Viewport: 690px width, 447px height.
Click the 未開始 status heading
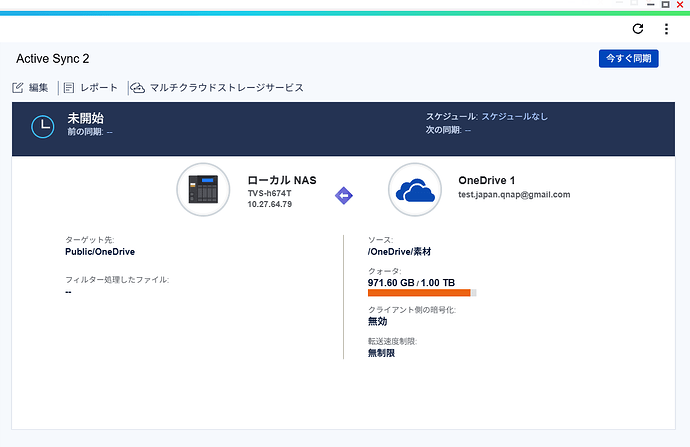click(85, 118)
